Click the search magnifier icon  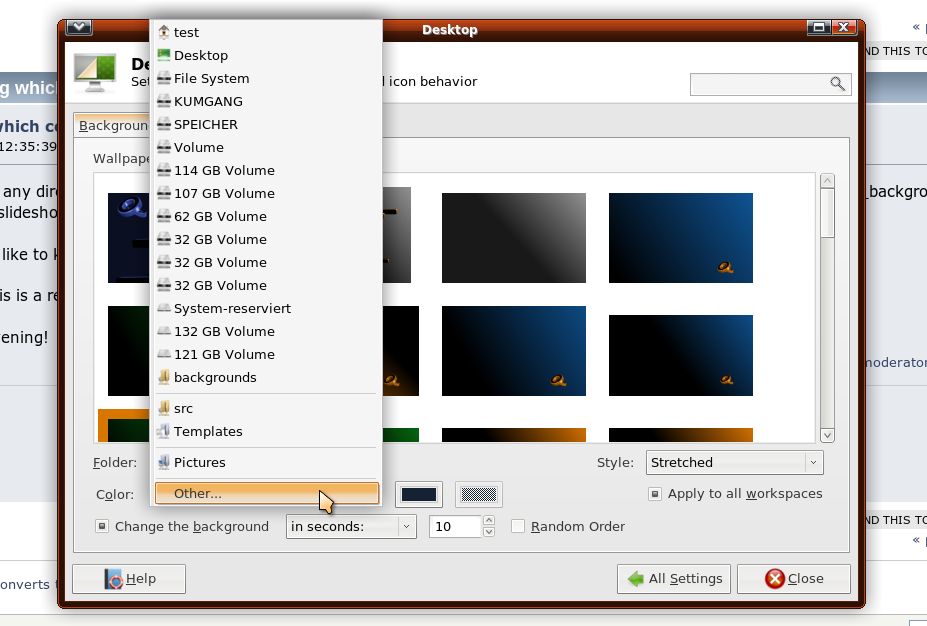(x=837, y=84)
